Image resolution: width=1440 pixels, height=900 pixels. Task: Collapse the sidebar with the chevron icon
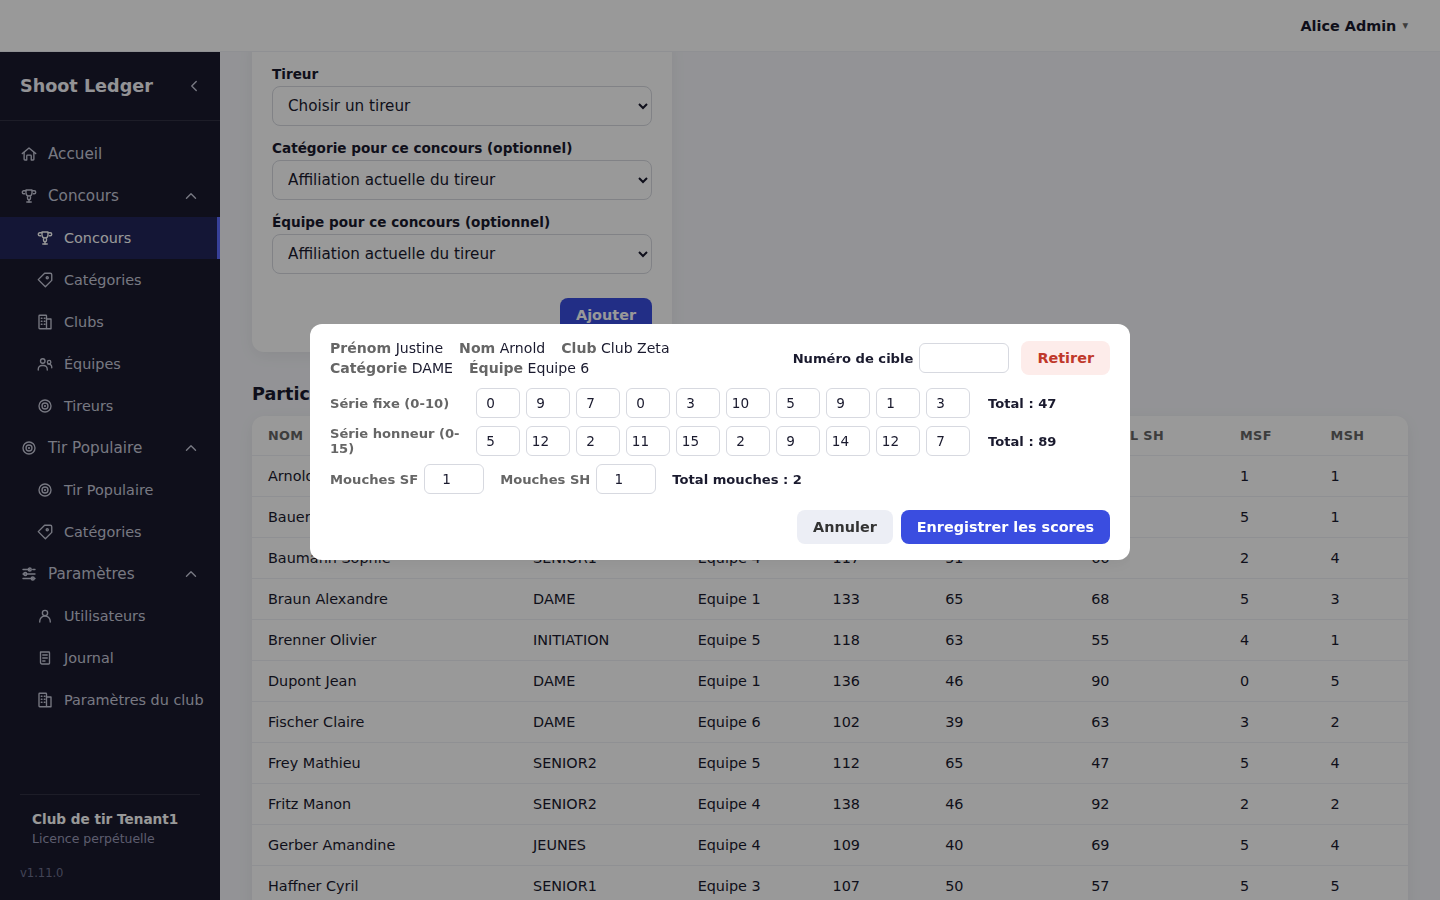tap(194, 86)
